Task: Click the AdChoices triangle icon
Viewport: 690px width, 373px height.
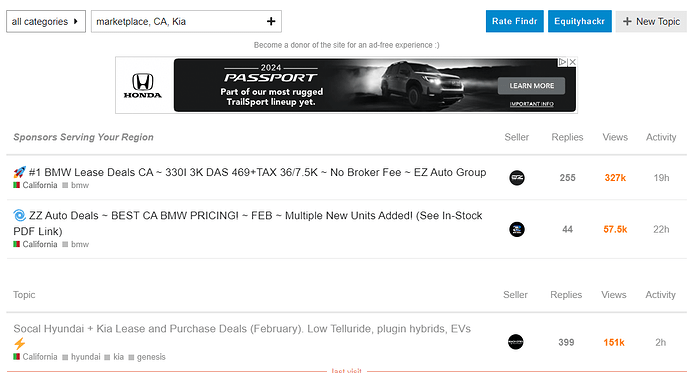Action: pos(562,62)
